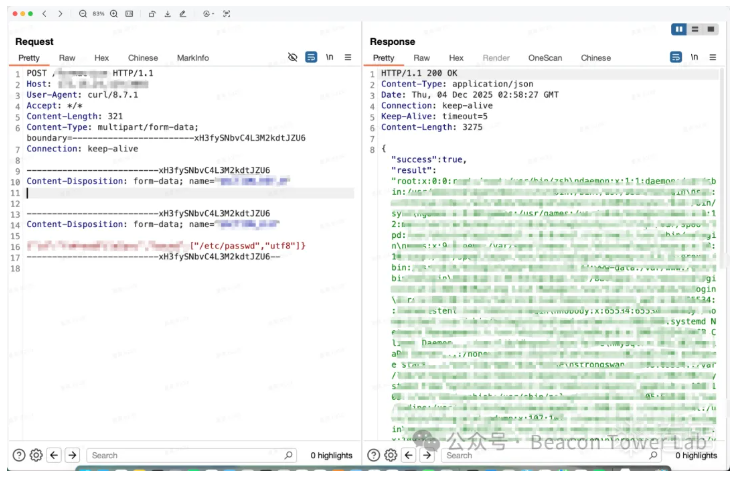Open help for the Request search bar
This screenshot has height=478, width=736.
[x=19, y=455]
